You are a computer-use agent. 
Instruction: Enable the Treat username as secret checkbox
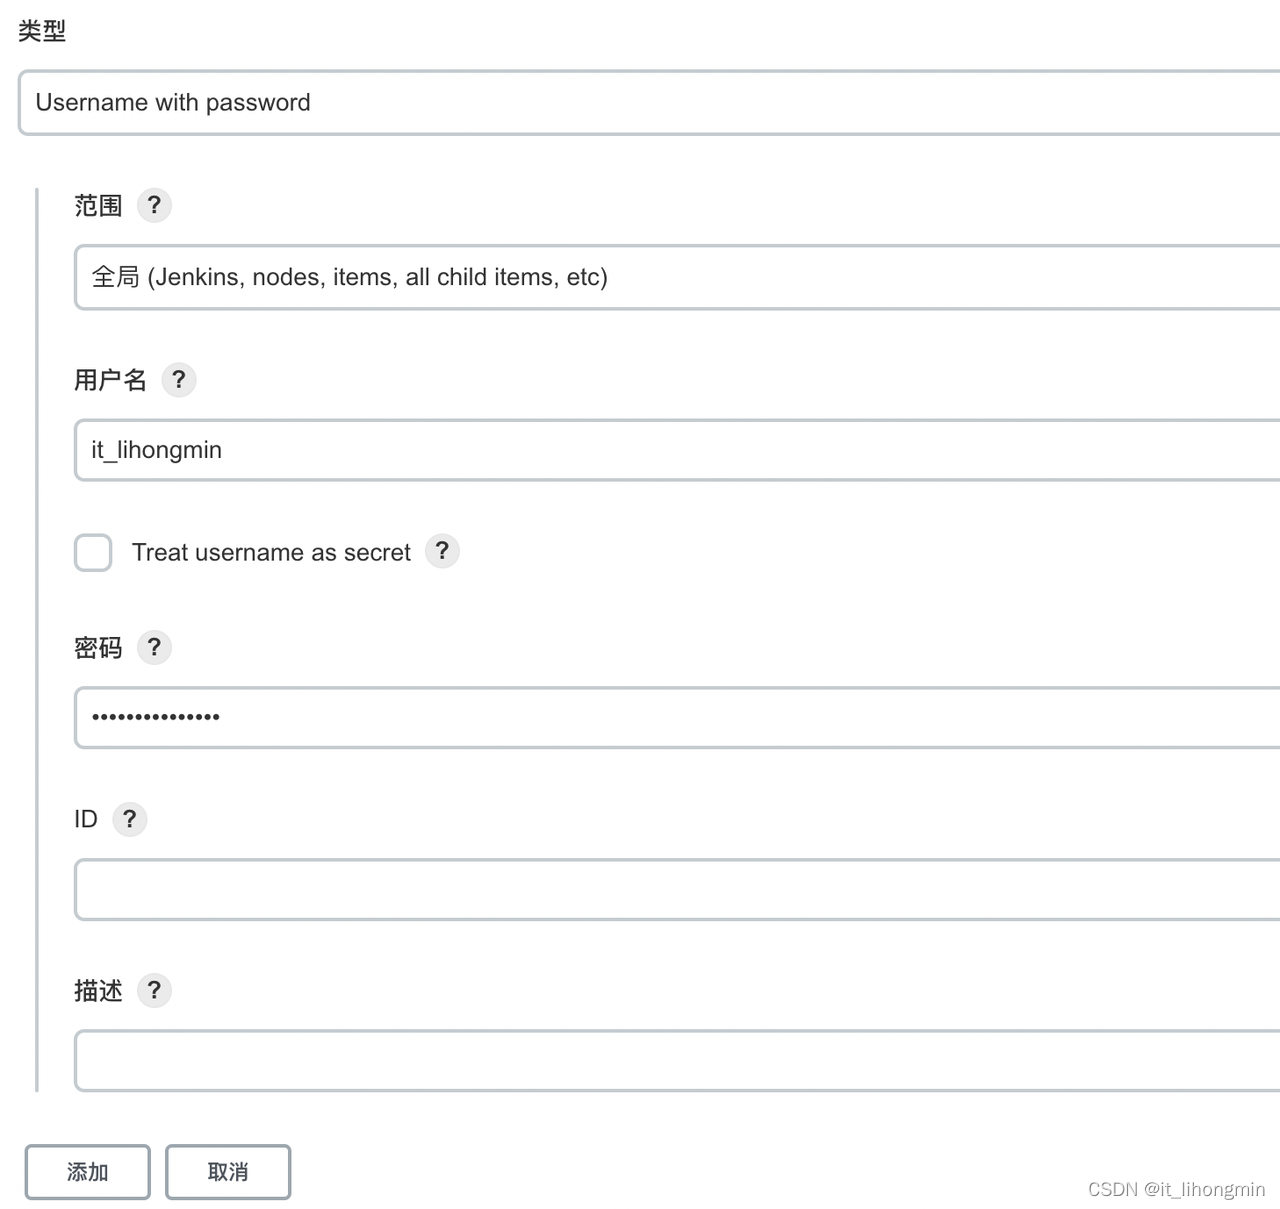93,552
